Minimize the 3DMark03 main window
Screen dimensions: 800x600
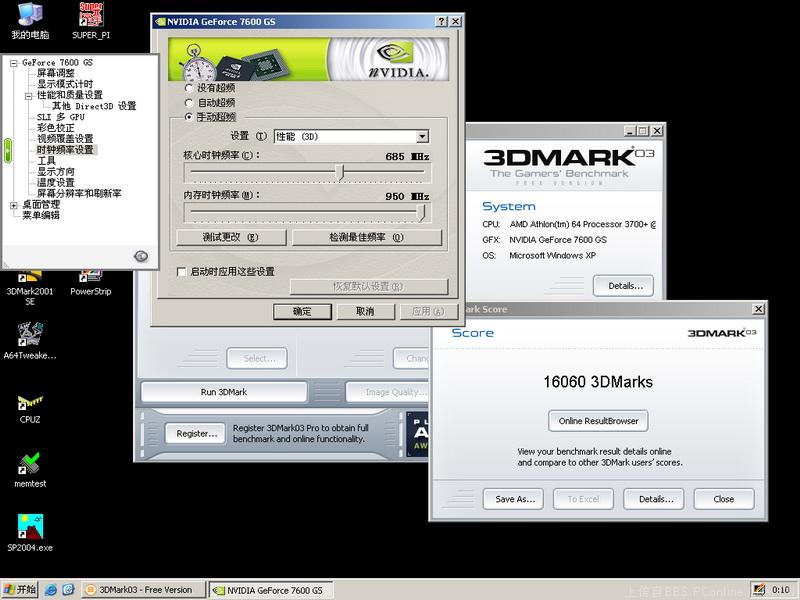[x=631, y=131]
